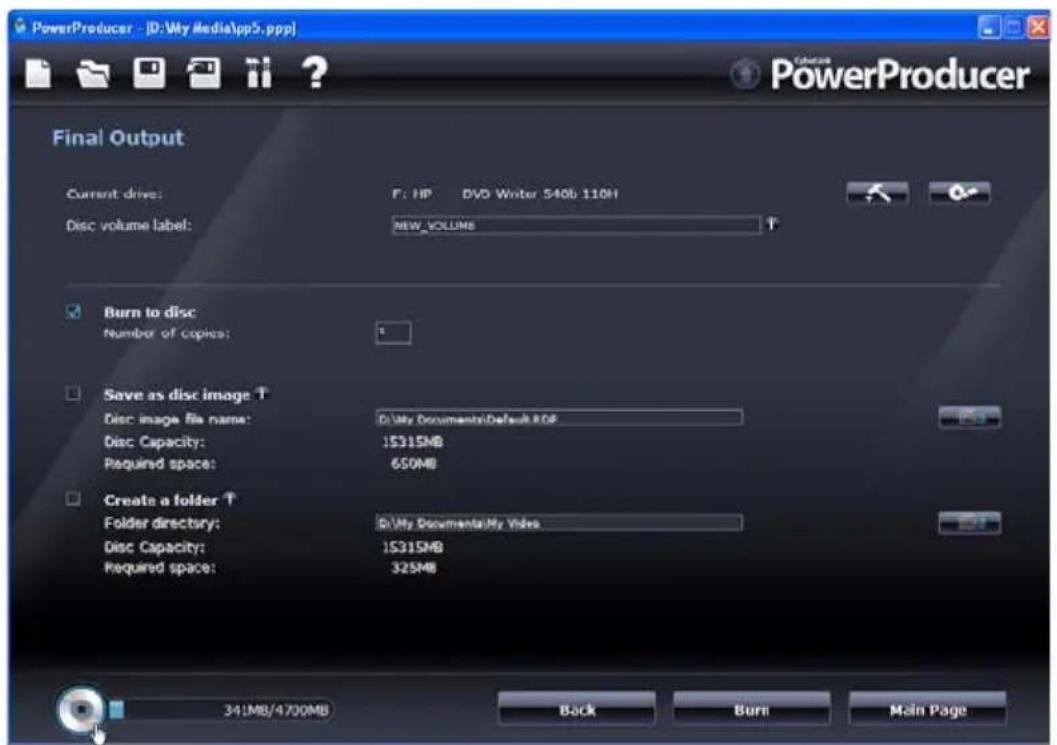Click the New Project icon

coord(38,73)
